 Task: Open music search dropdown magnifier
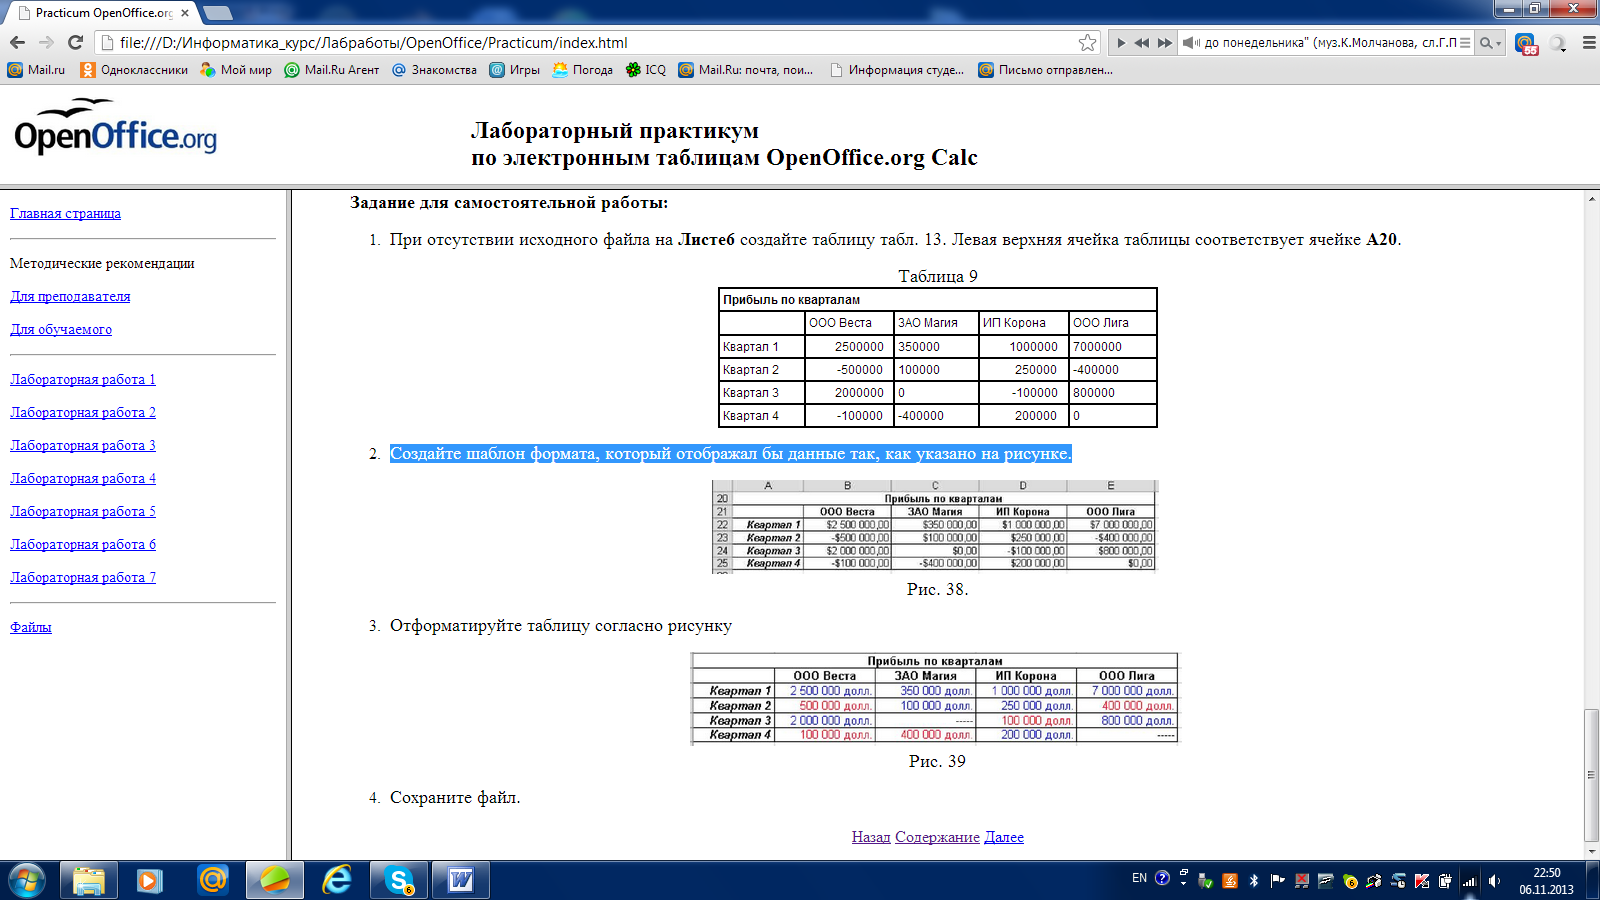1490,43
